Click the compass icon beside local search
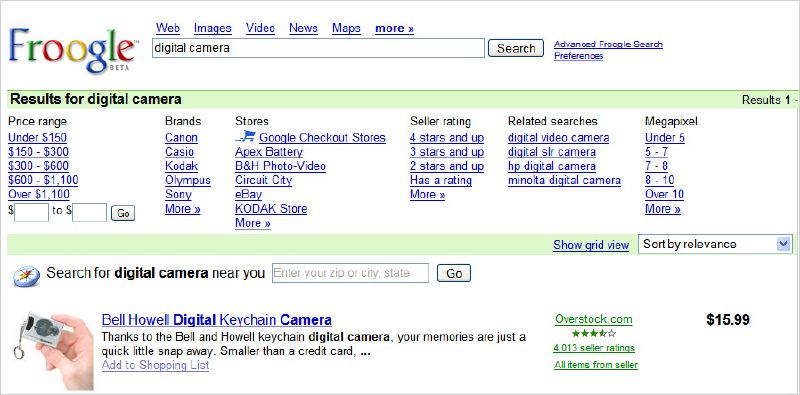 point(26,276)
